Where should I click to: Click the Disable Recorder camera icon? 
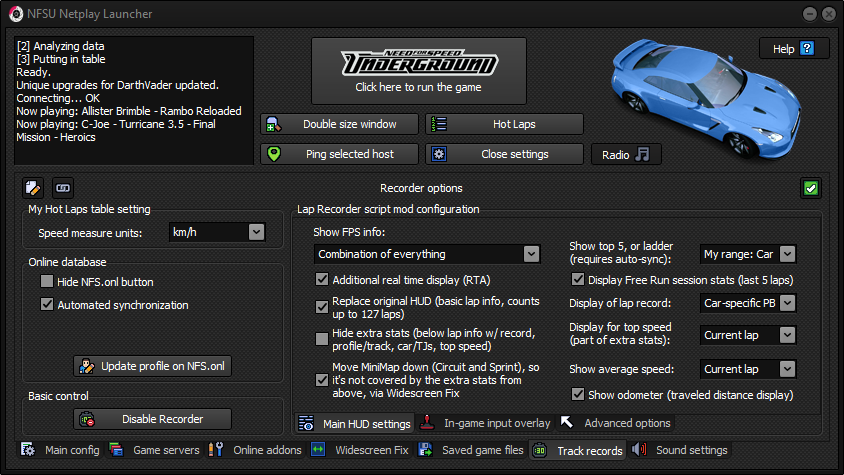click(87, 419)
